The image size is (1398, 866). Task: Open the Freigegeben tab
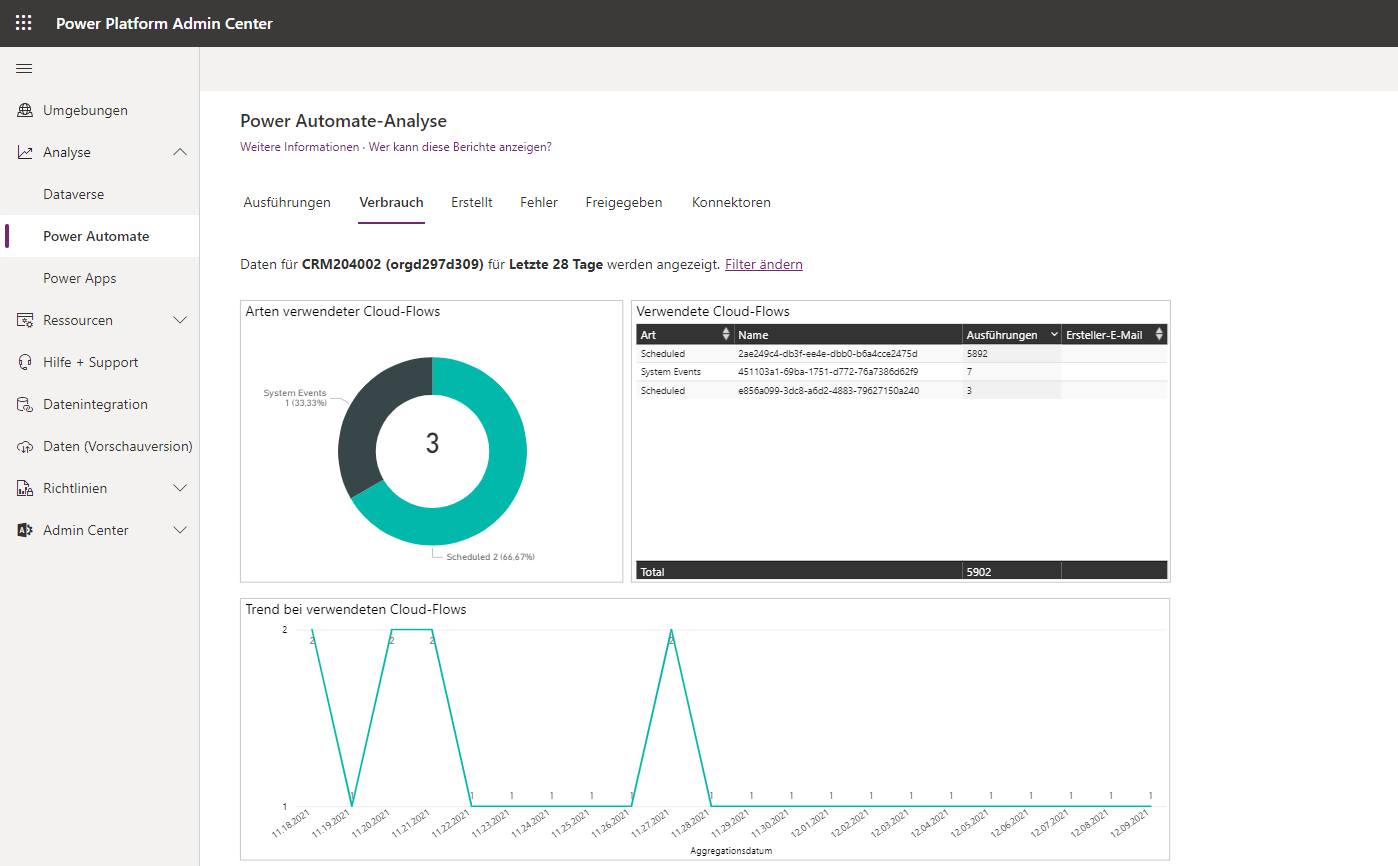pos(624,202)
